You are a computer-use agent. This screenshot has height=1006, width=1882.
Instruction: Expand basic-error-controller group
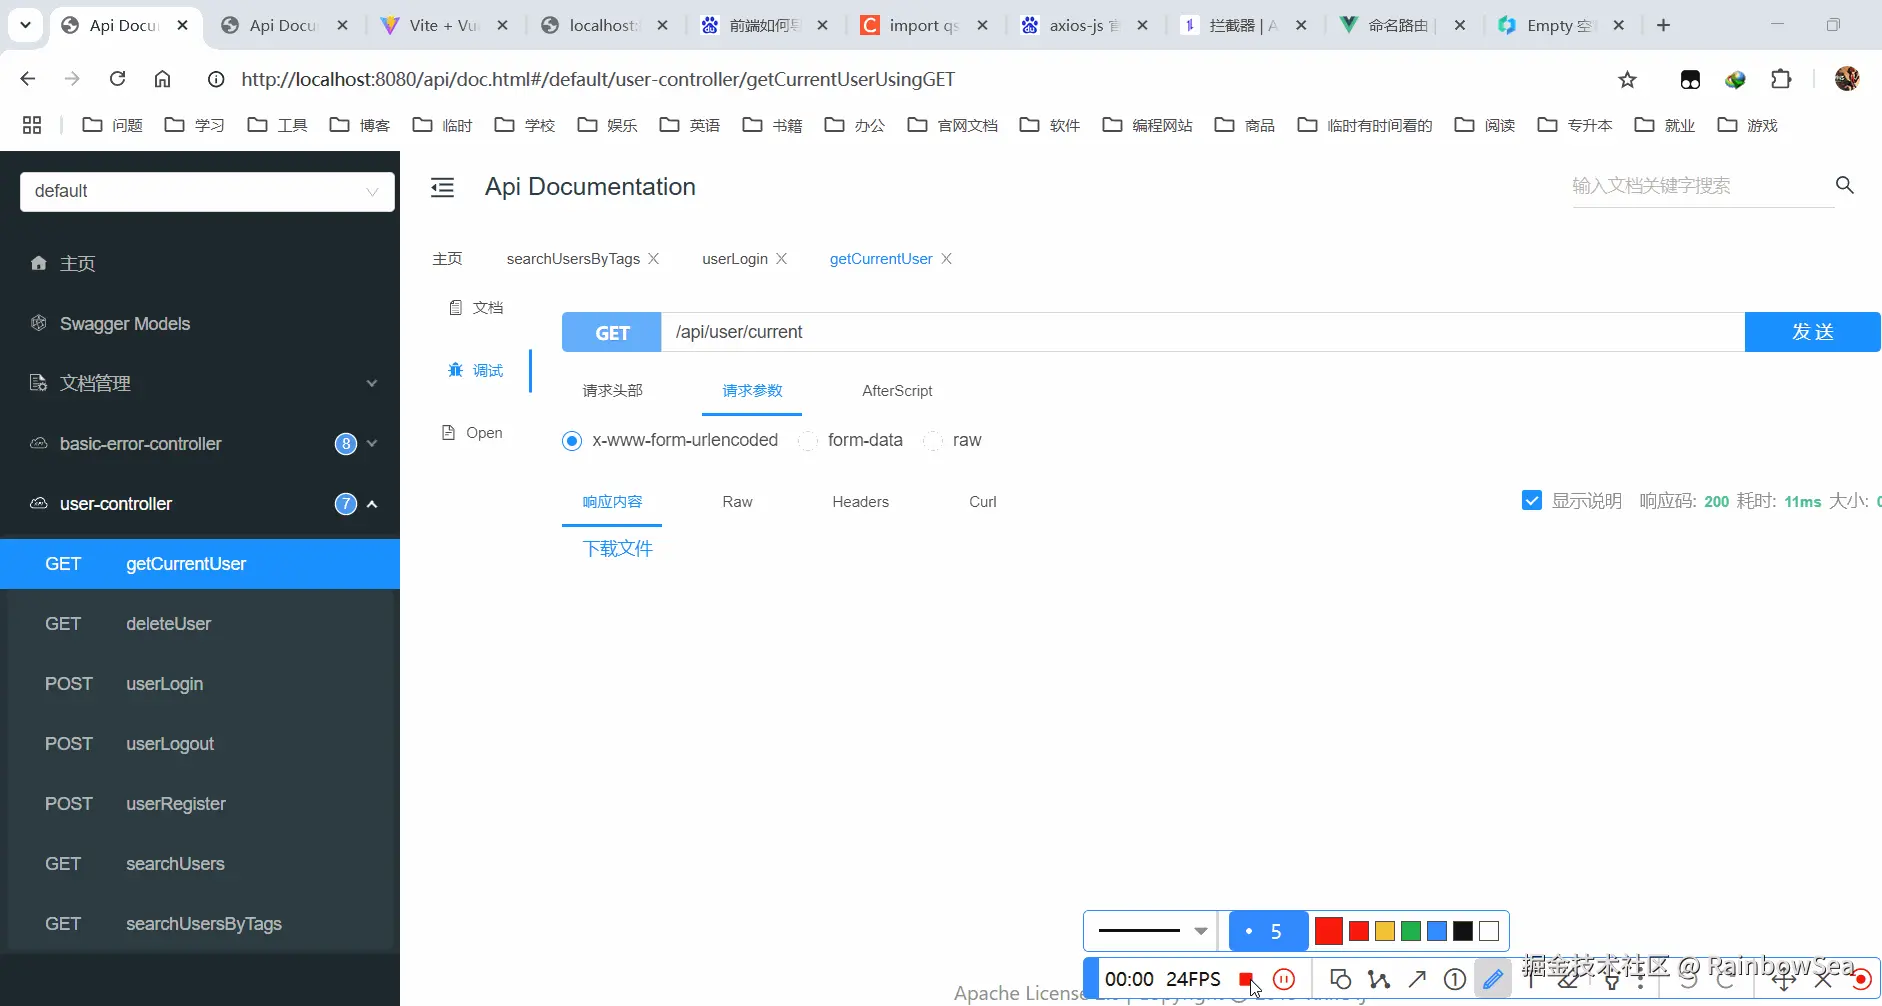click(200, 443)
